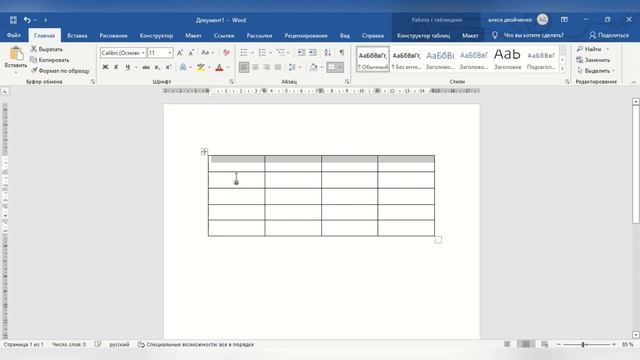Viewport: 640px width, 360px height.
Task: Justify the text alignment
Action: point(278,67)
